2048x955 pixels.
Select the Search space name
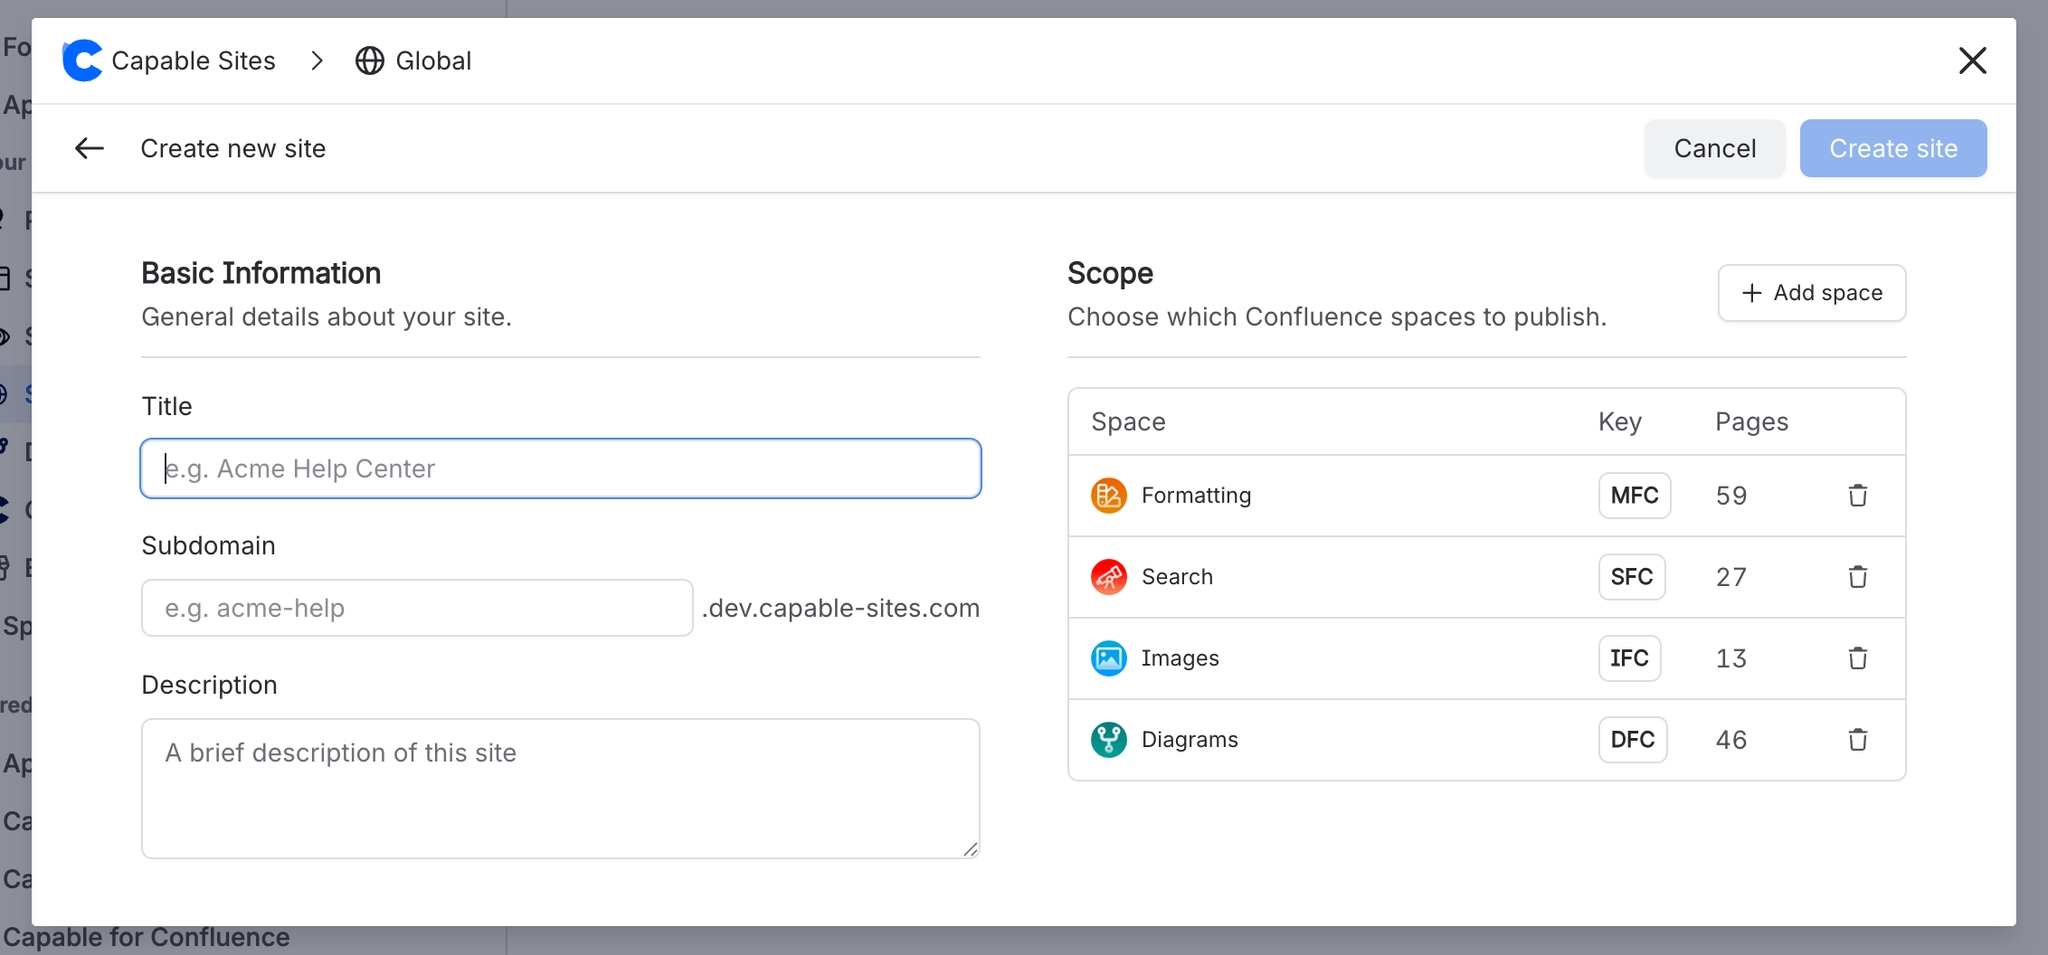tap(1177, 577)
